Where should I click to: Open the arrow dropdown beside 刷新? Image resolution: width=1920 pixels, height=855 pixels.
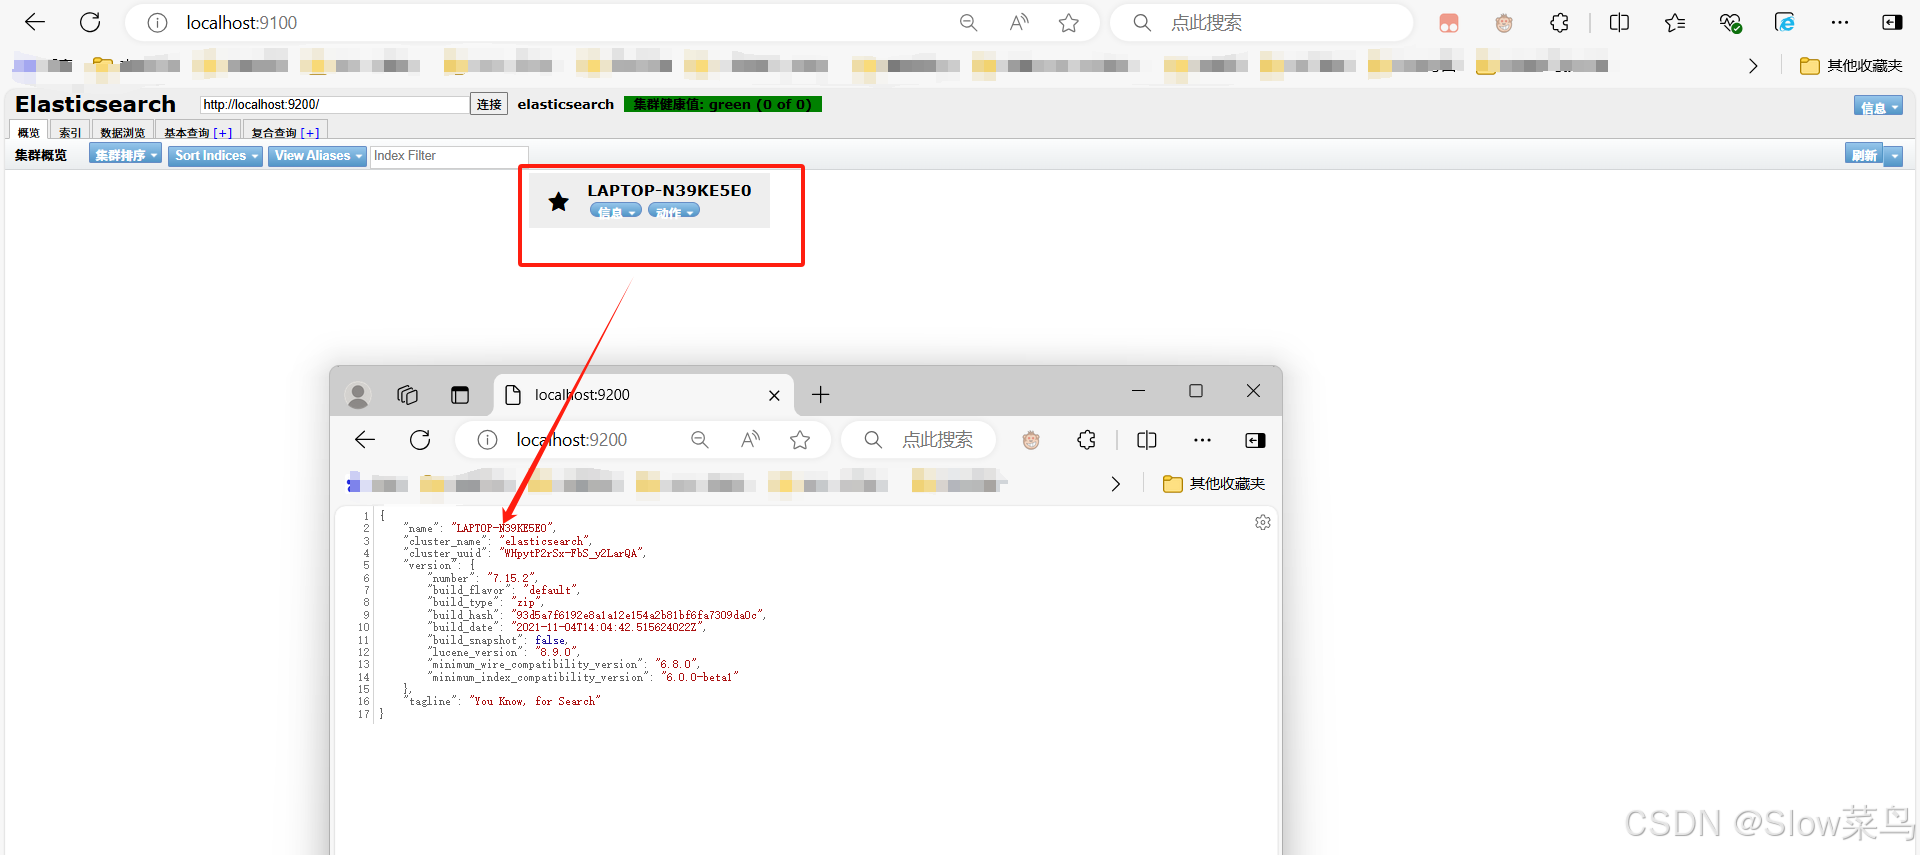pyautogui.click(x=1894, y=155)
